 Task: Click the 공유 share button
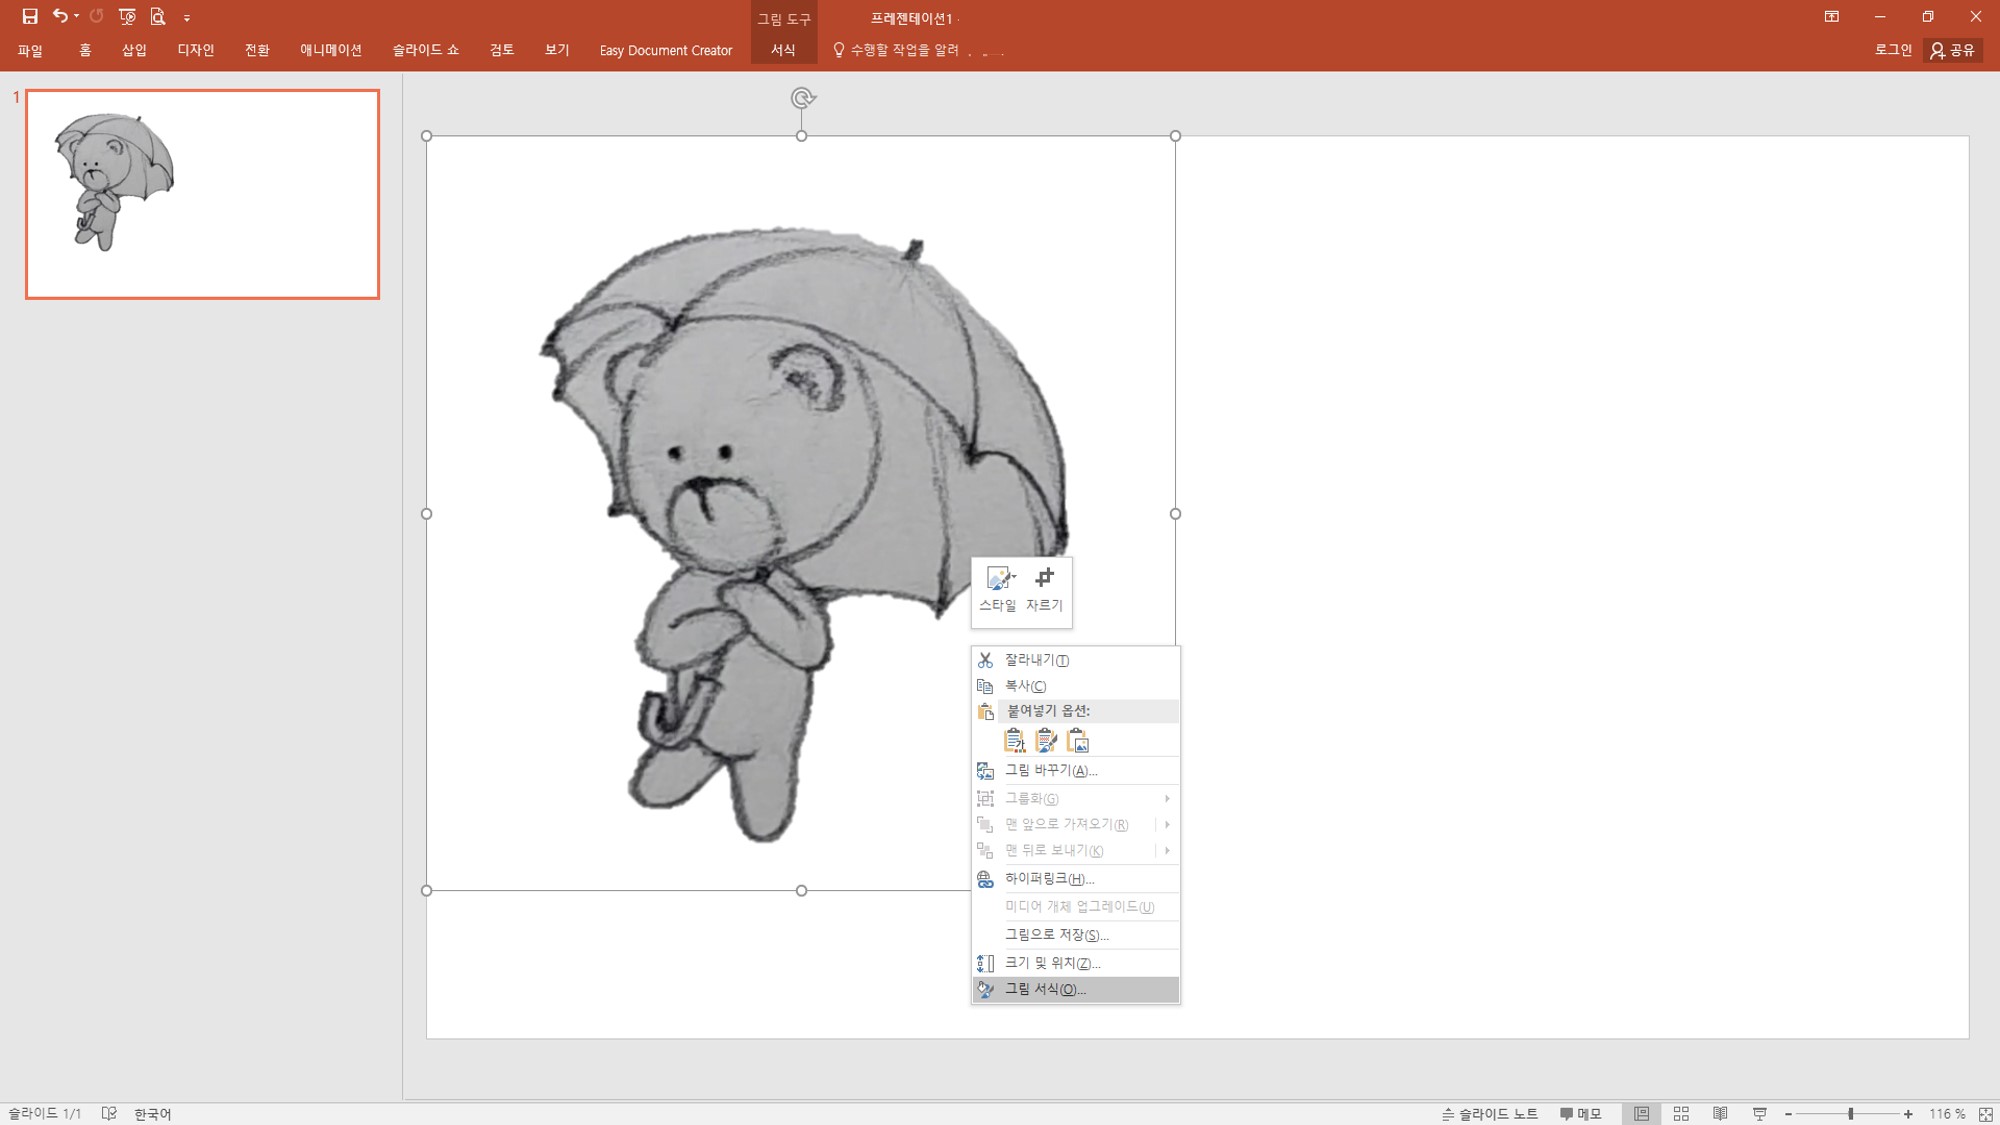point(1953,50)
